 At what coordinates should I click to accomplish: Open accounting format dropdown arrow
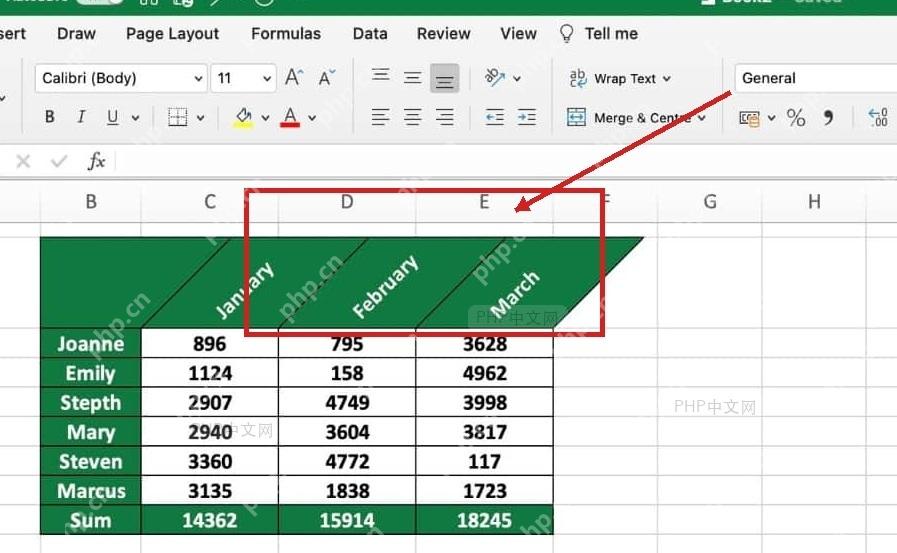(x=772, y=118)
